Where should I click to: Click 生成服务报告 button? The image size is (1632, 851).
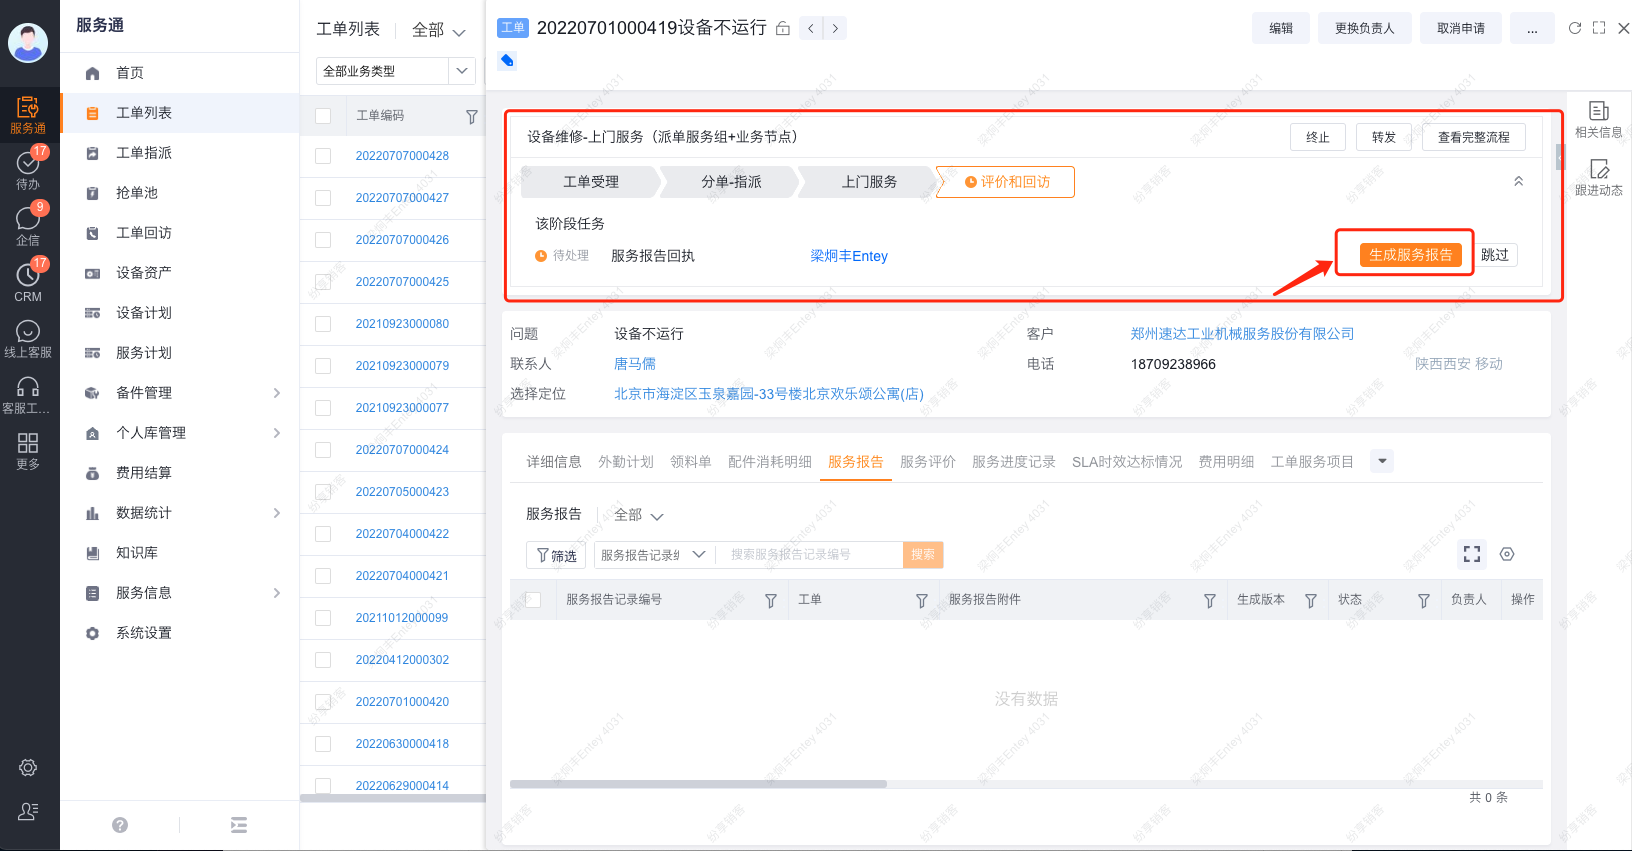[x=1410, y=255]
